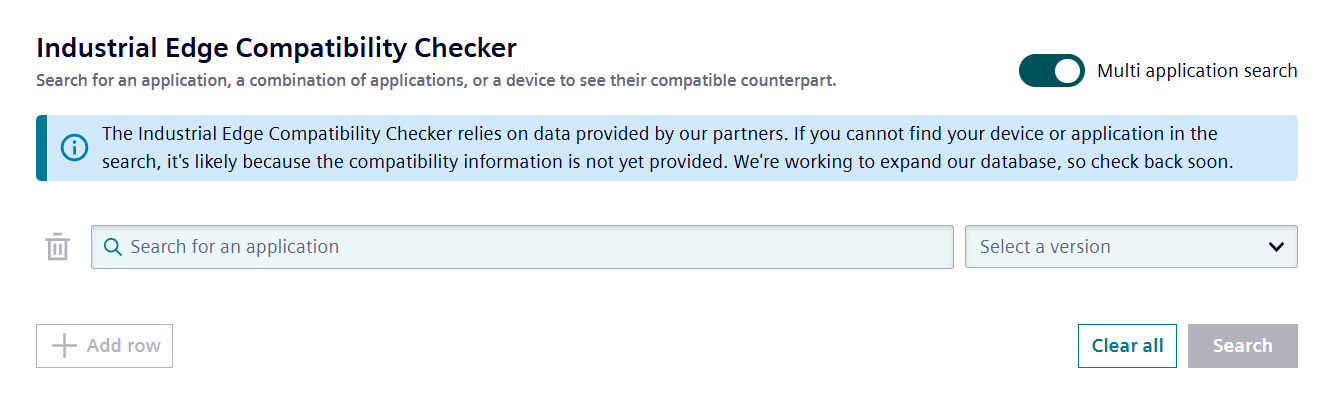The width and height of the screenshot is (1320, 412).
Task: Click the dark teal left edge of the info banner
Action: pos(41,148)
